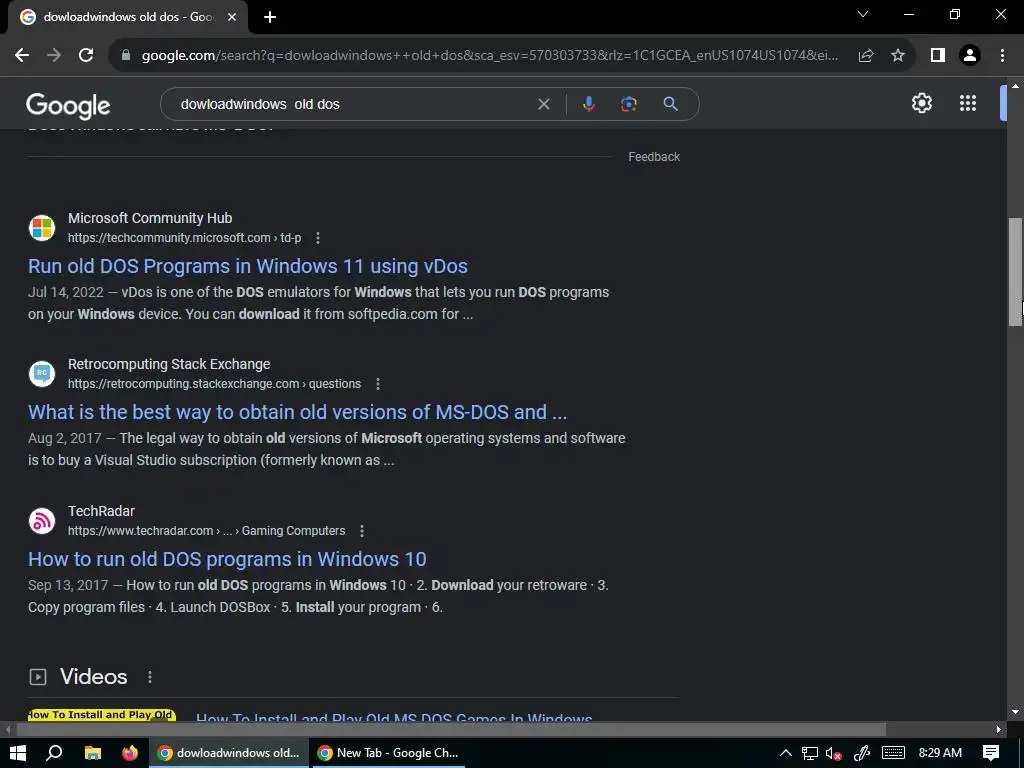Click the horizontal scrollbar thumb
Image resolution: width=1024 pixels, height=768 pixels.
(451, 729)
